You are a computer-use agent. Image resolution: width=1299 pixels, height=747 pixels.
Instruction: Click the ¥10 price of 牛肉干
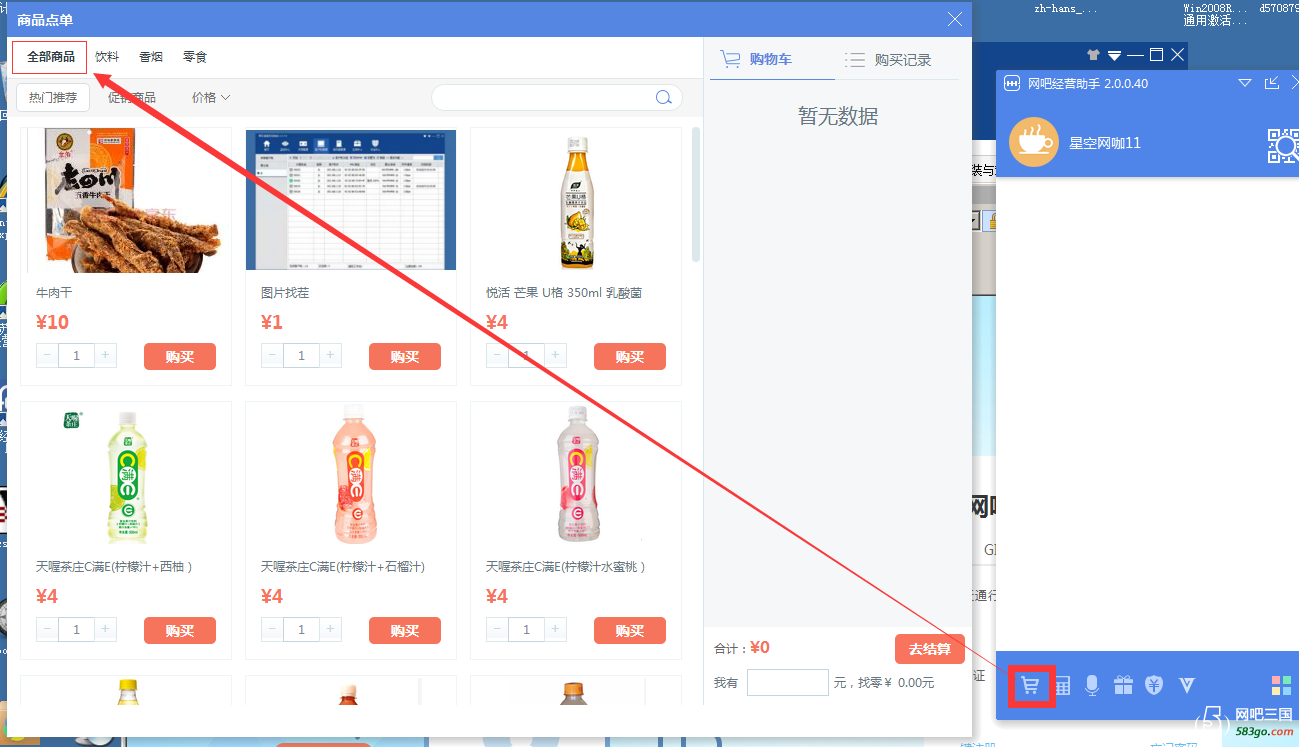click(52, 322)
